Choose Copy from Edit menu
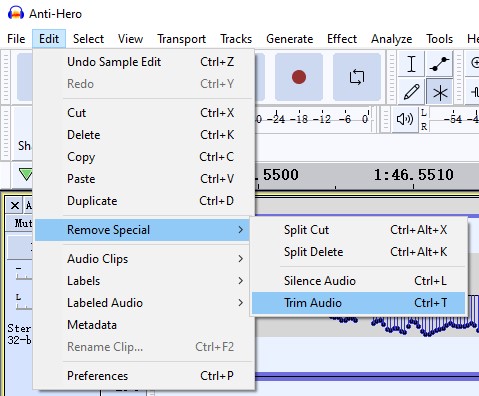This screenshot has height=396, width=479. tap(144, 157)
